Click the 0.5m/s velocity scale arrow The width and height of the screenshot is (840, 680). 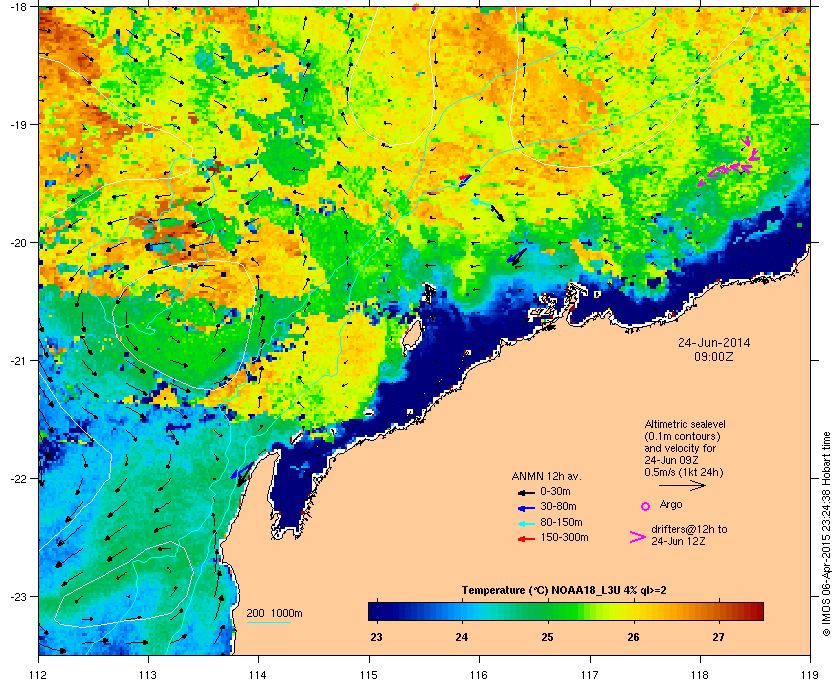[682, 486]
